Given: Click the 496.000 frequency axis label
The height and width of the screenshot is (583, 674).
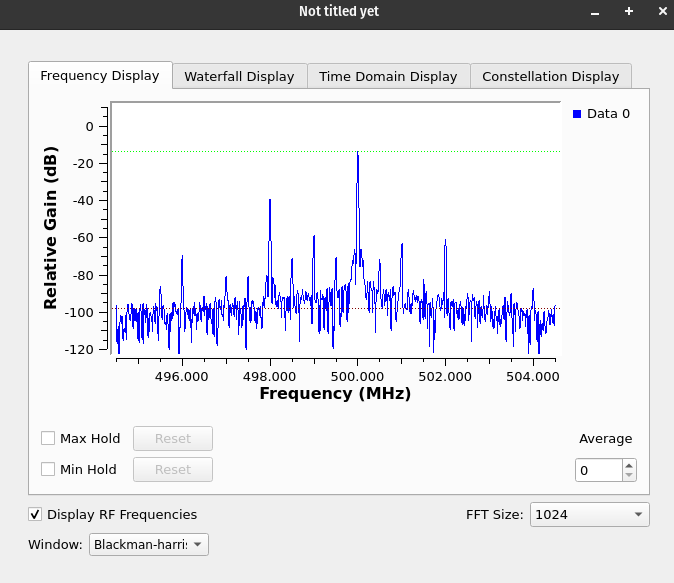Looking at the screenshot, I should click(x=181, y=377).
